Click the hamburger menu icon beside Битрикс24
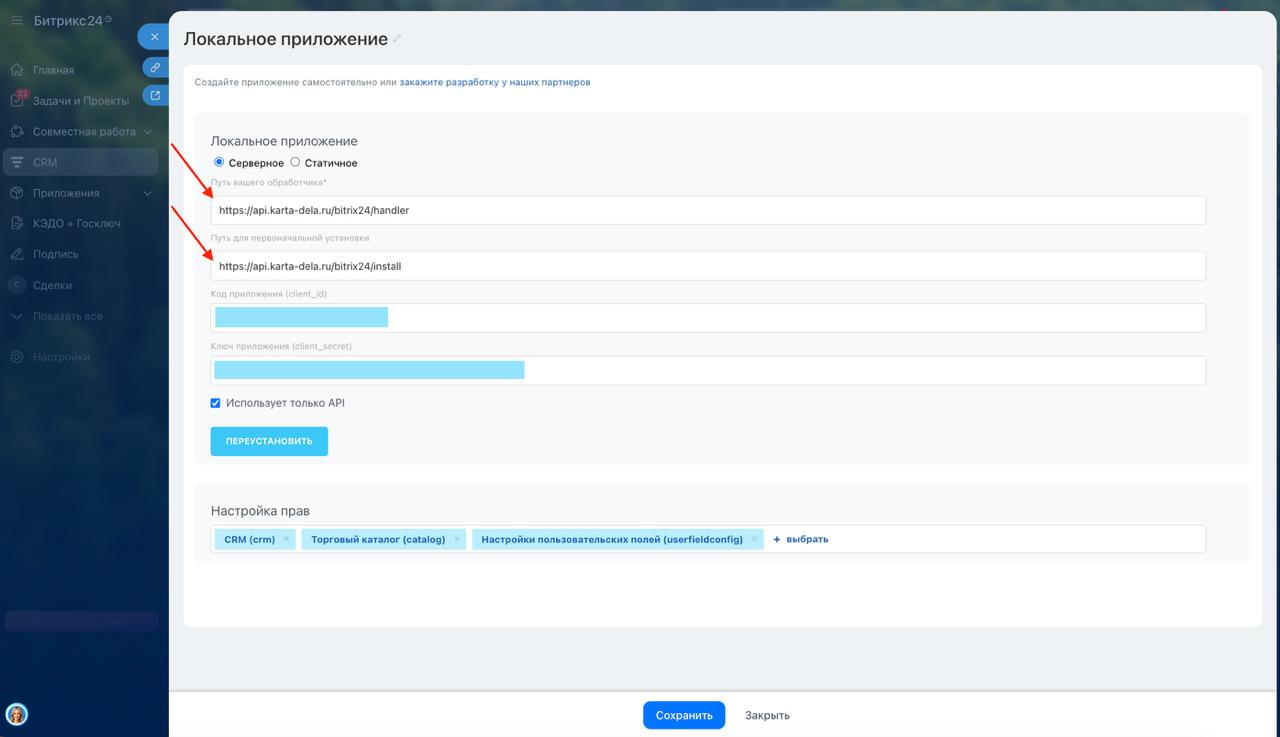This screenshot has height=737, width=1280. tap(16, 20)
